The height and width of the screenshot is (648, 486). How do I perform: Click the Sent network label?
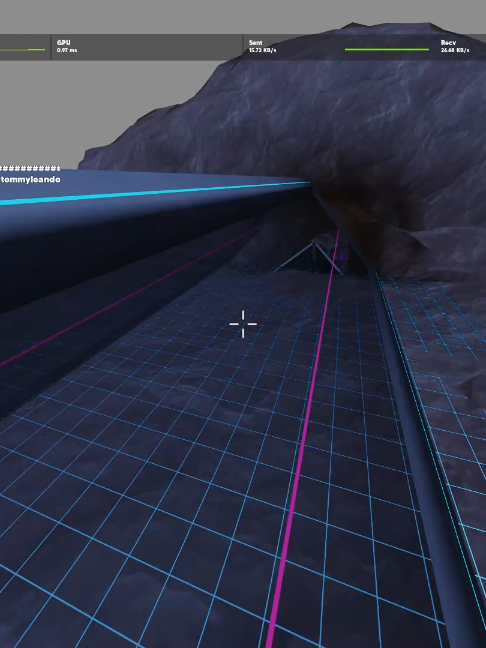coord(255,43)
